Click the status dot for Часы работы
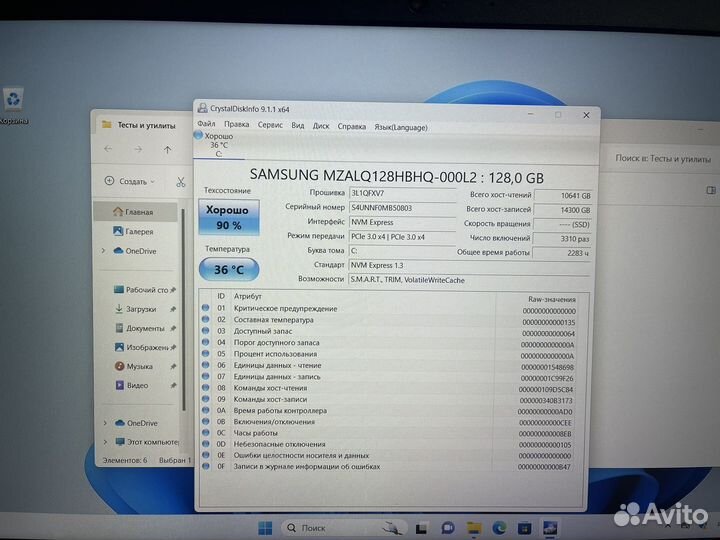The image size is (720, 540). [205, 433]
